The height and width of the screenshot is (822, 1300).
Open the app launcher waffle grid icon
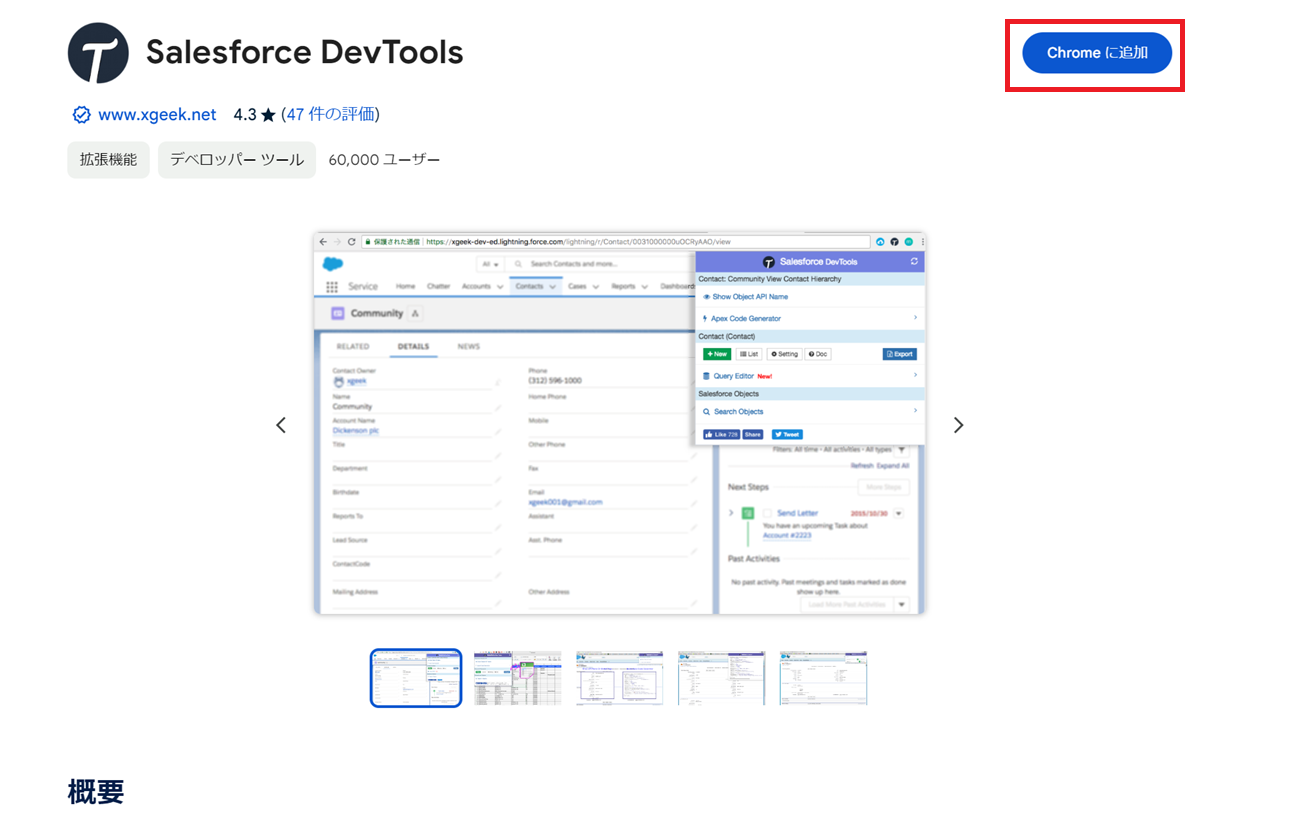(332, 287)
